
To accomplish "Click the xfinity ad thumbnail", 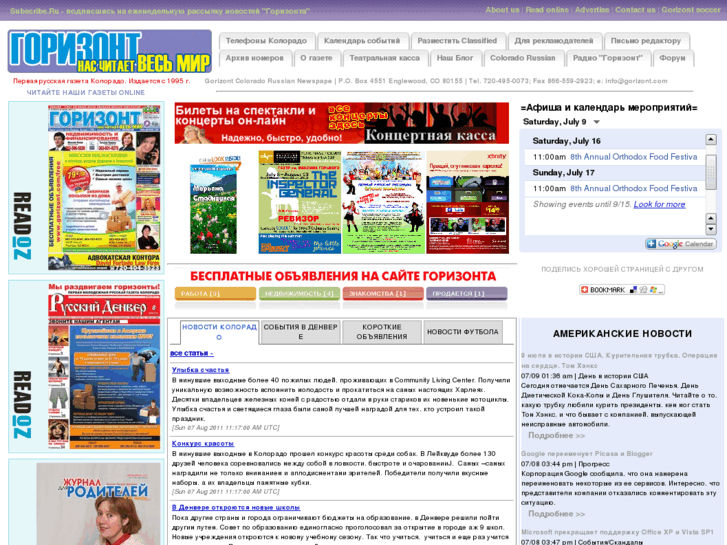I will [467, 202].
